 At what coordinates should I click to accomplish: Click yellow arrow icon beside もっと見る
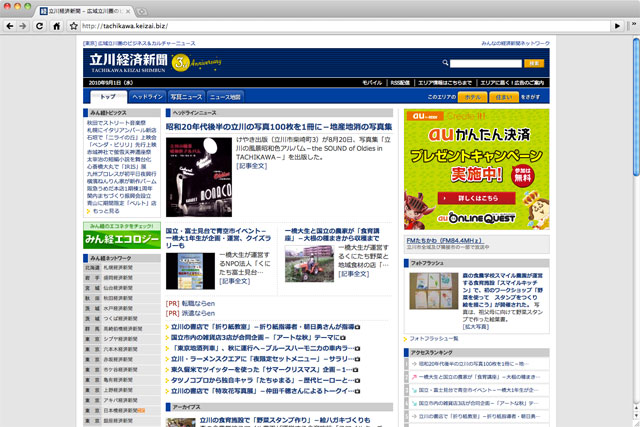pyautogui.click(x=88, y=211)
